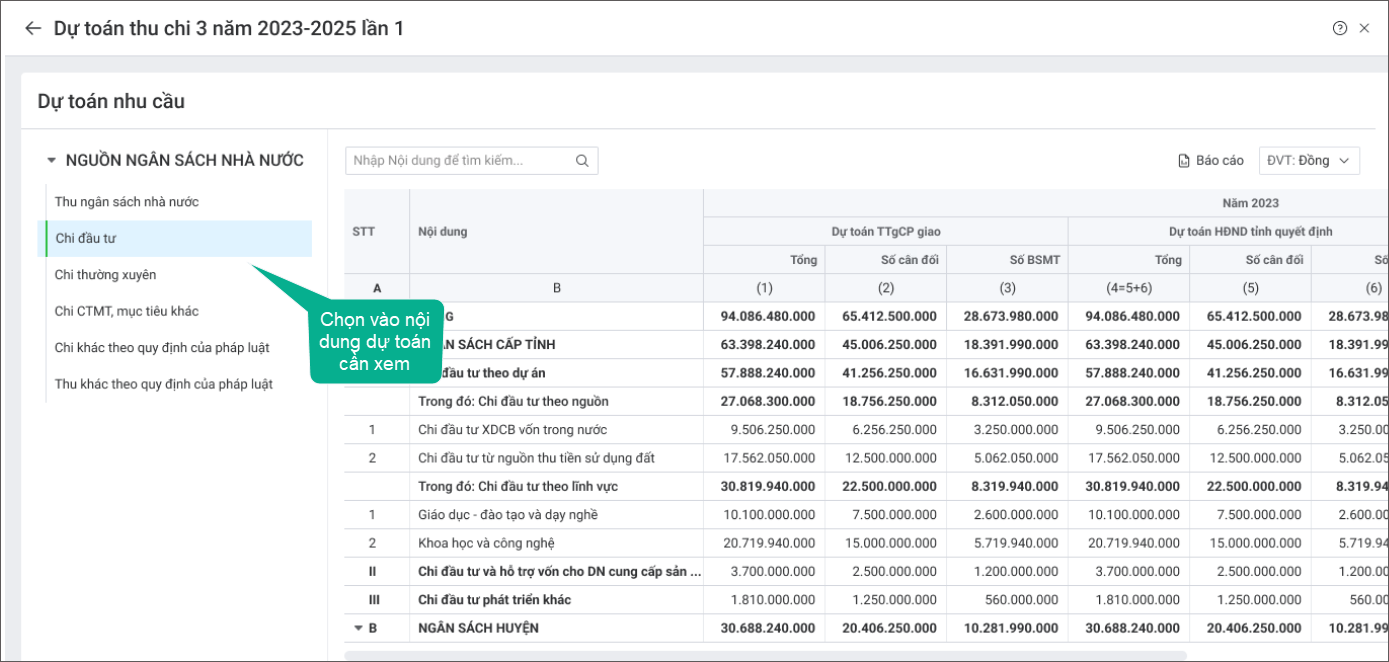The height and width of the screenshot is (662, 1389).
Task: Open Thu khác theo quy định của pháp luật
Action: point(163,384)
